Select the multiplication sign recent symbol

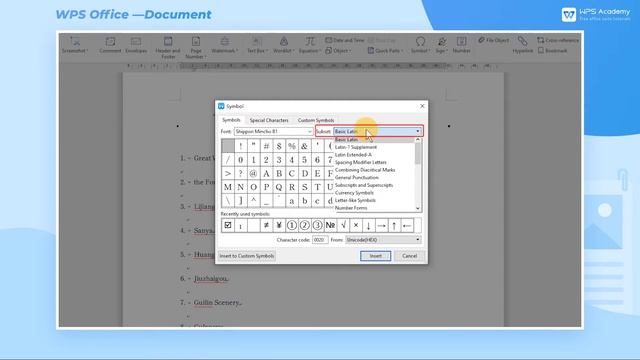point(356,225)
